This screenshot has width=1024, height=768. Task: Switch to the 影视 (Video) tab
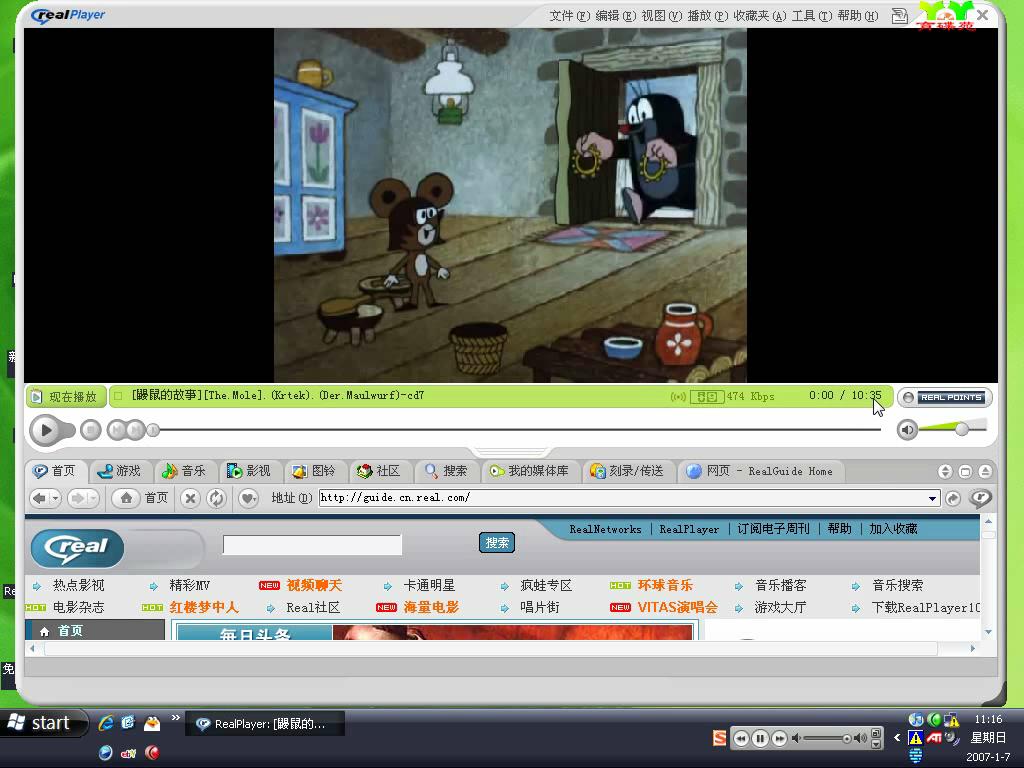[x=249, y=471]
